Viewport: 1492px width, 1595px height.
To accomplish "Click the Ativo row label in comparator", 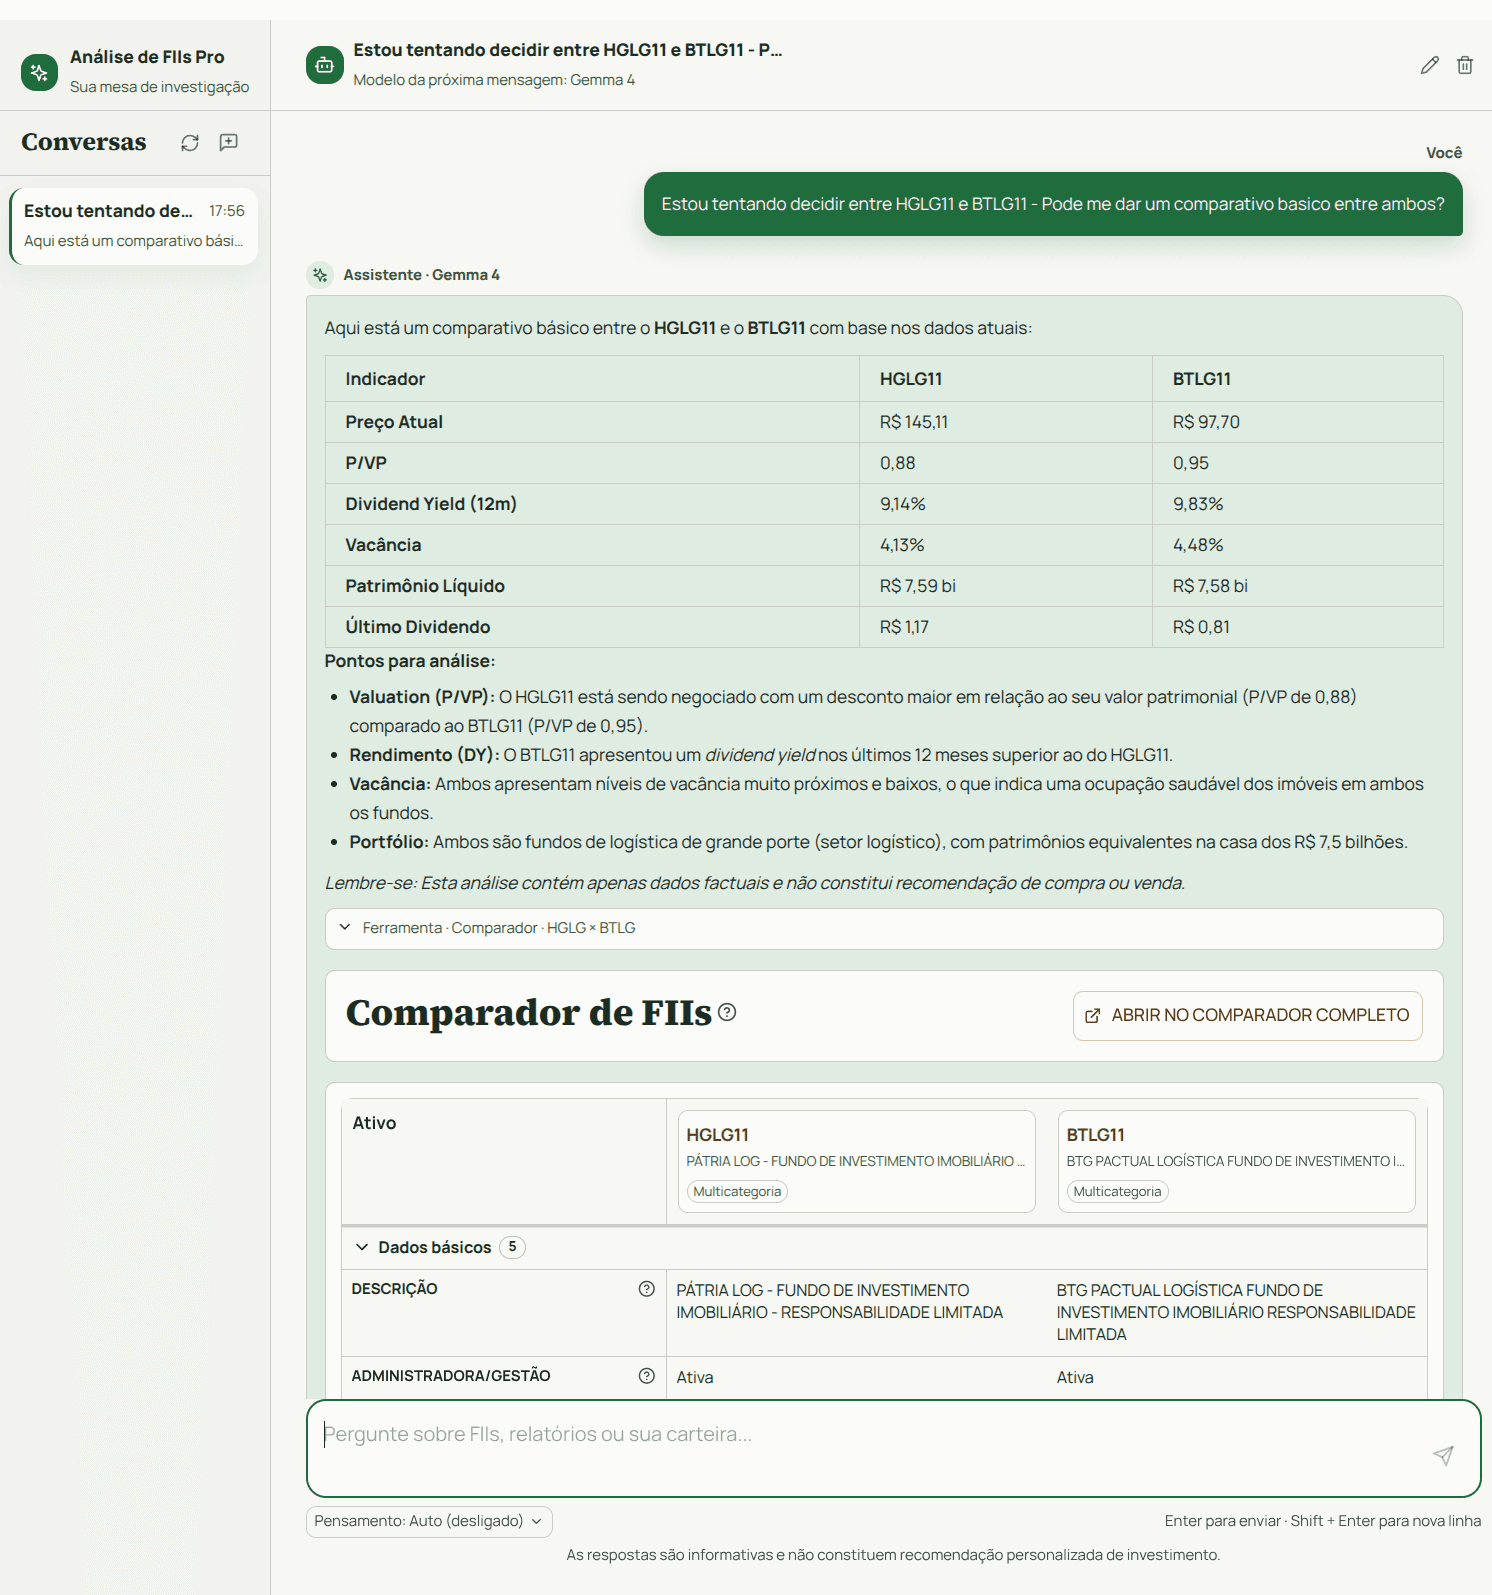I will coord(374,1123).
